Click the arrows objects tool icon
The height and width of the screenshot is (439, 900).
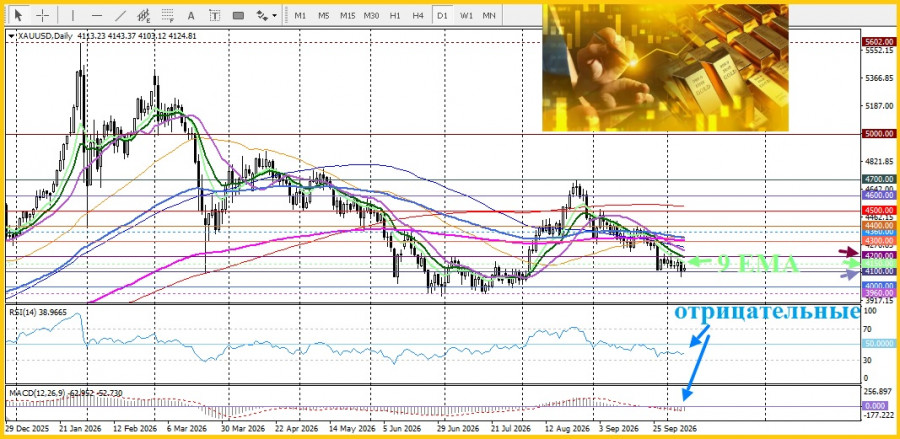262,15
